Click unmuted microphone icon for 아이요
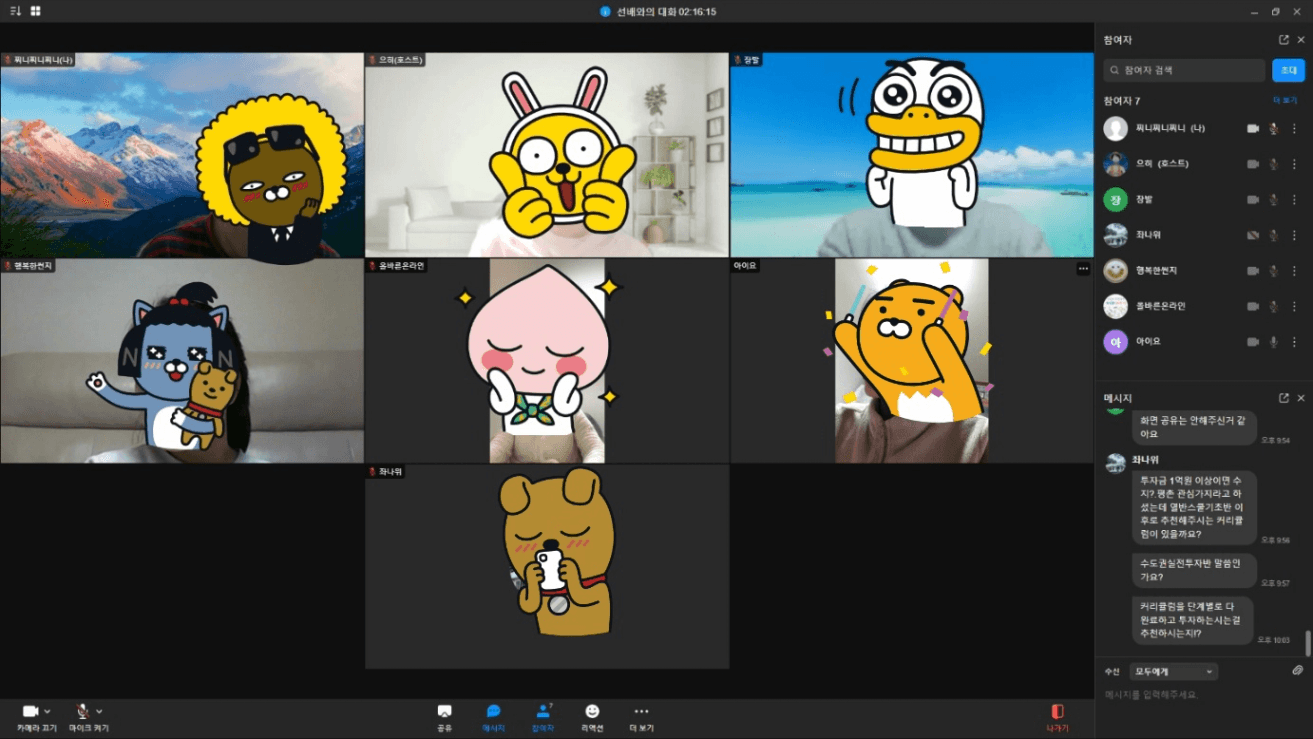This screenshot has width=1313, height=739. pos(1274,342)
